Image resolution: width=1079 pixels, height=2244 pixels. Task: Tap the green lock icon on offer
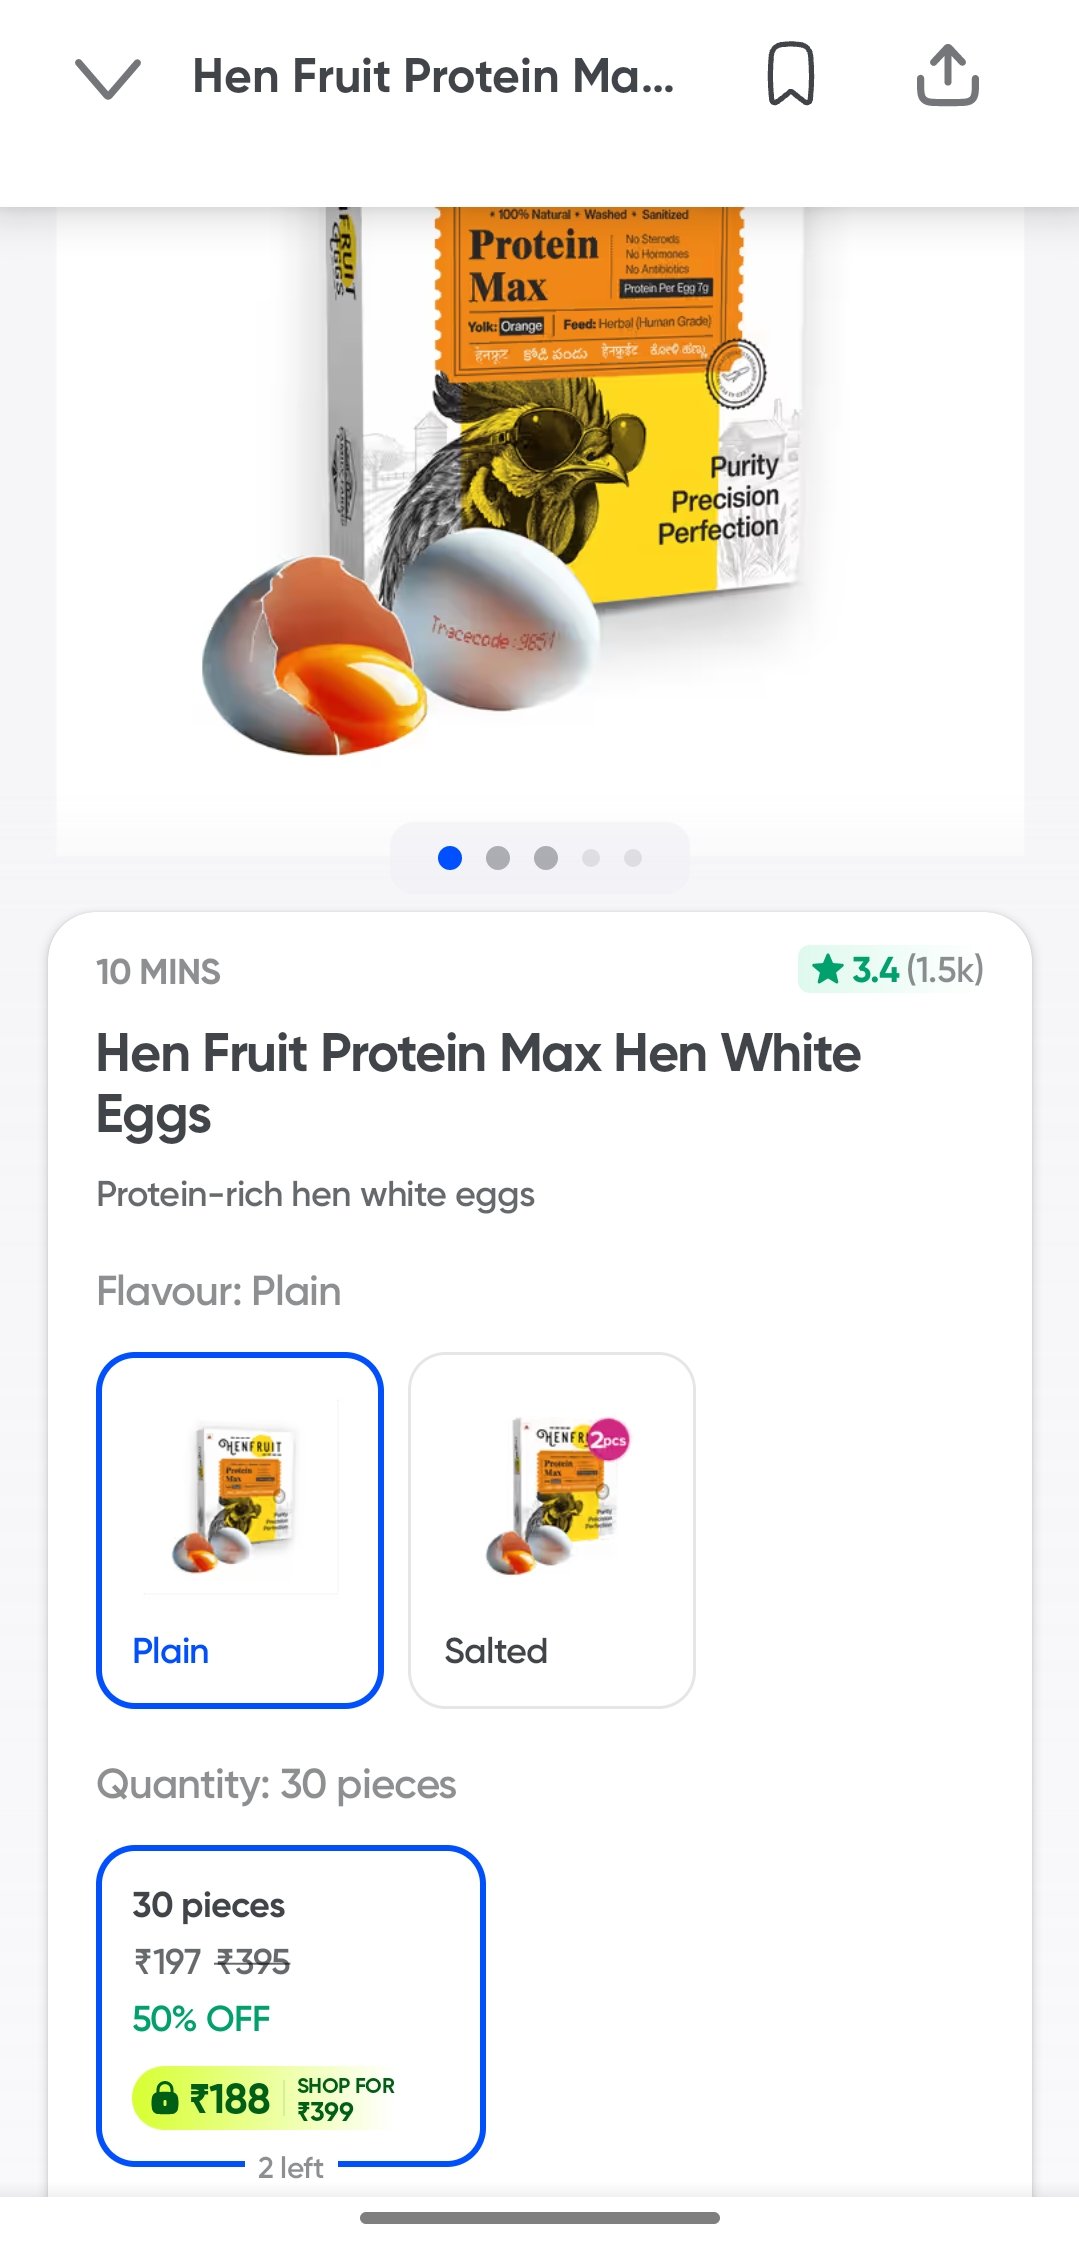165,2097
